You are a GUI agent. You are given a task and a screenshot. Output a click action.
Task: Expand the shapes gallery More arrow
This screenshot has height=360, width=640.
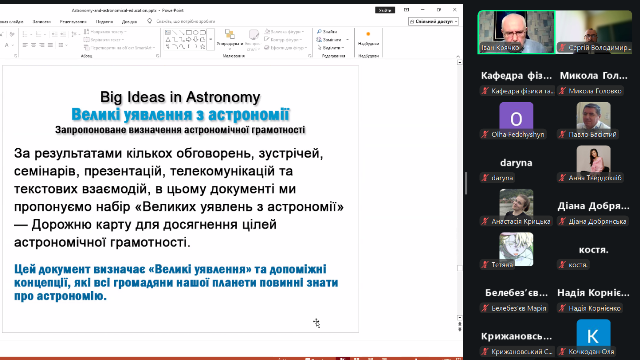211,40
